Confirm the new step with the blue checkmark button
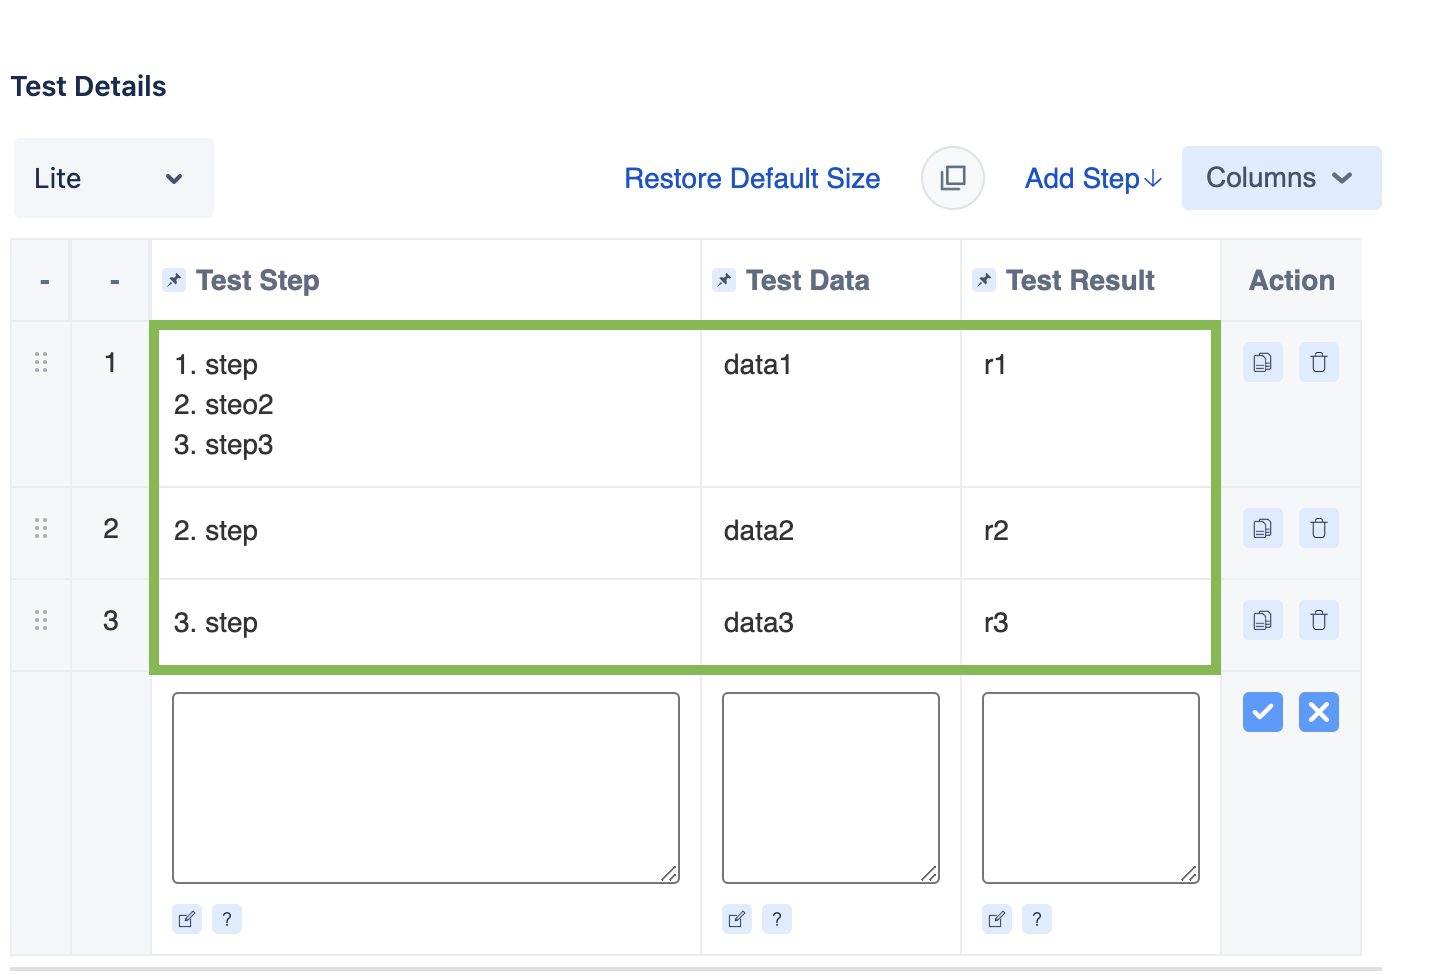 pos(1262,712)
